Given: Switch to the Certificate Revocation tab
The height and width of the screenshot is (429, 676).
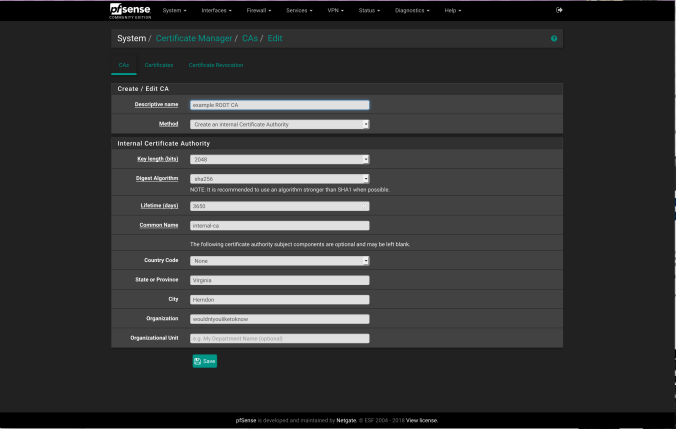Looking at the screenshot, I should tap(216, 65).
